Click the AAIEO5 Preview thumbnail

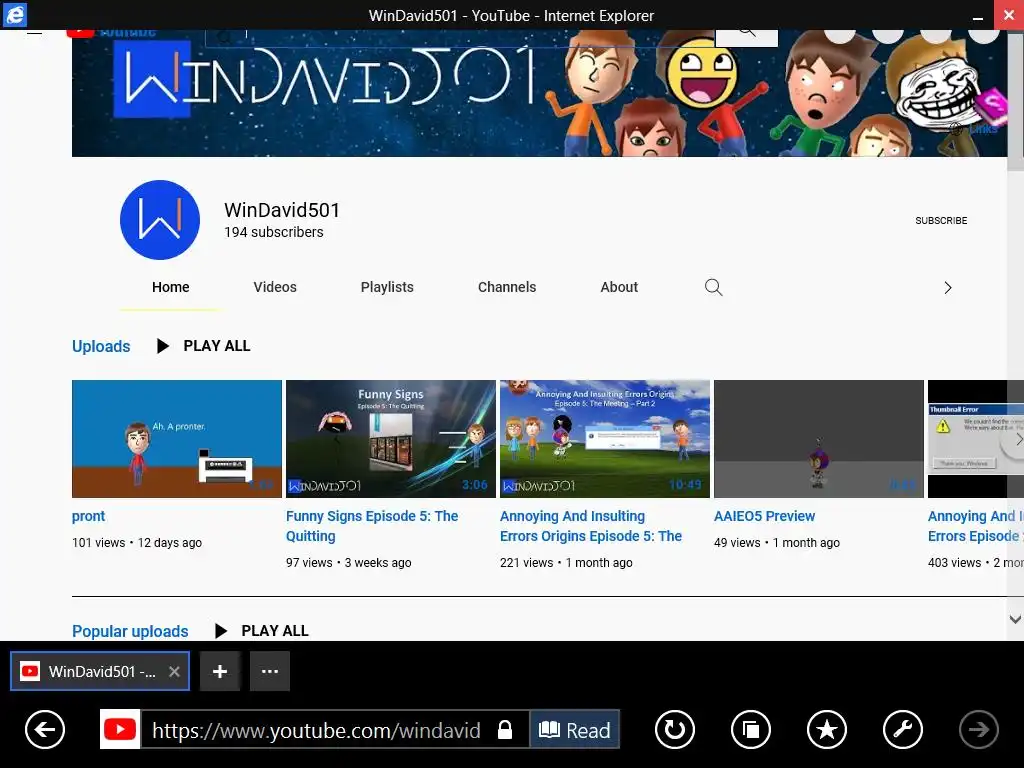click(x=819, y=439)
